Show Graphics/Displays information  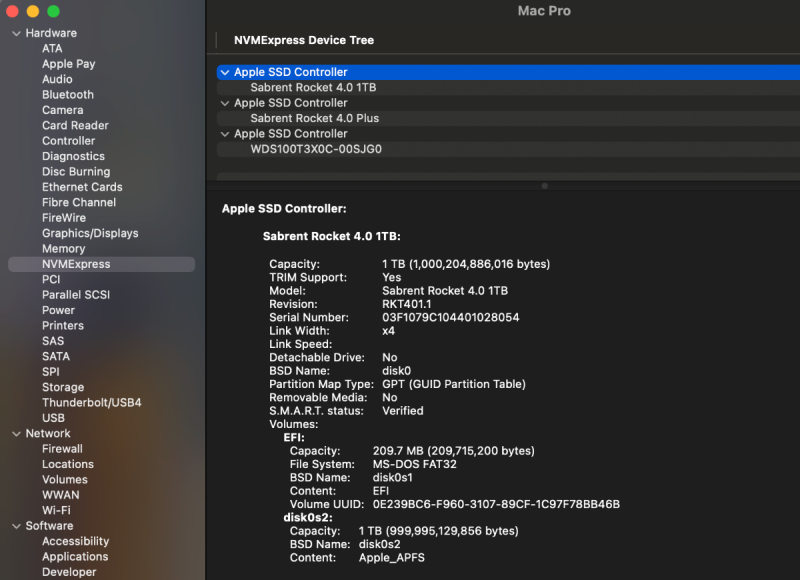pyautogui.click(x=90, y=233)
